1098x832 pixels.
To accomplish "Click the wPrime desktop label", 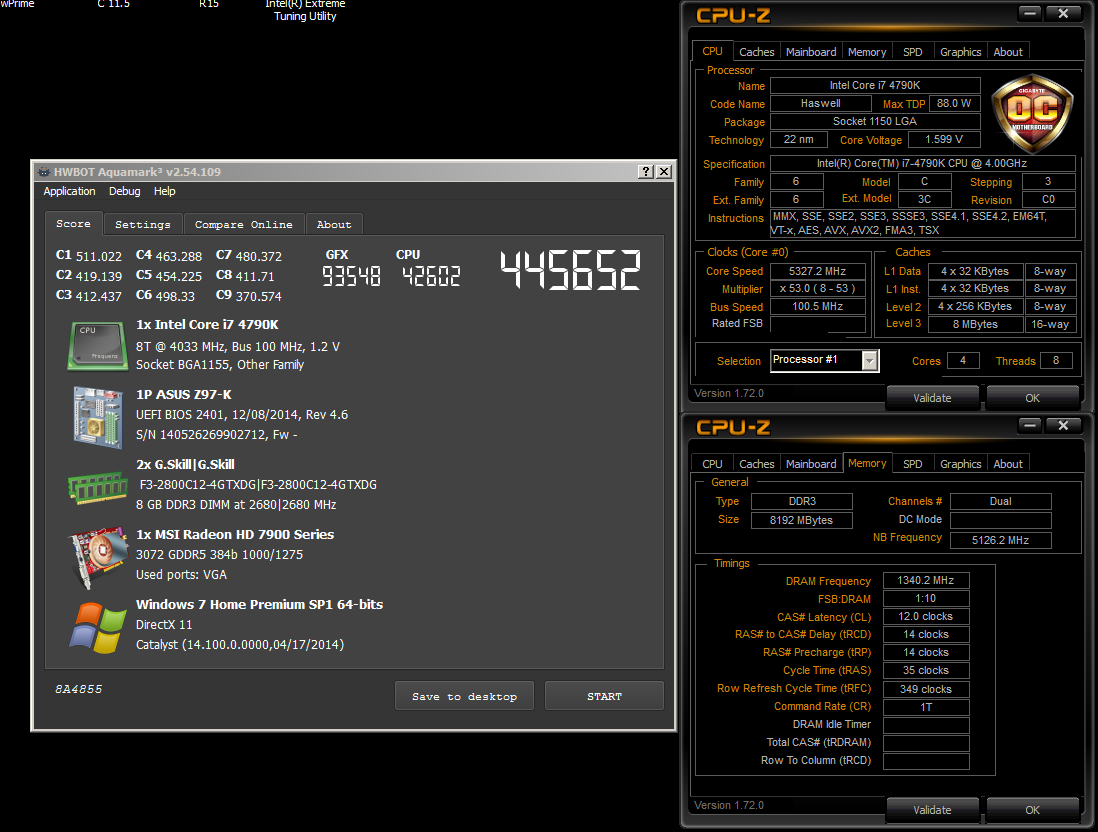I will coord(18,4).
